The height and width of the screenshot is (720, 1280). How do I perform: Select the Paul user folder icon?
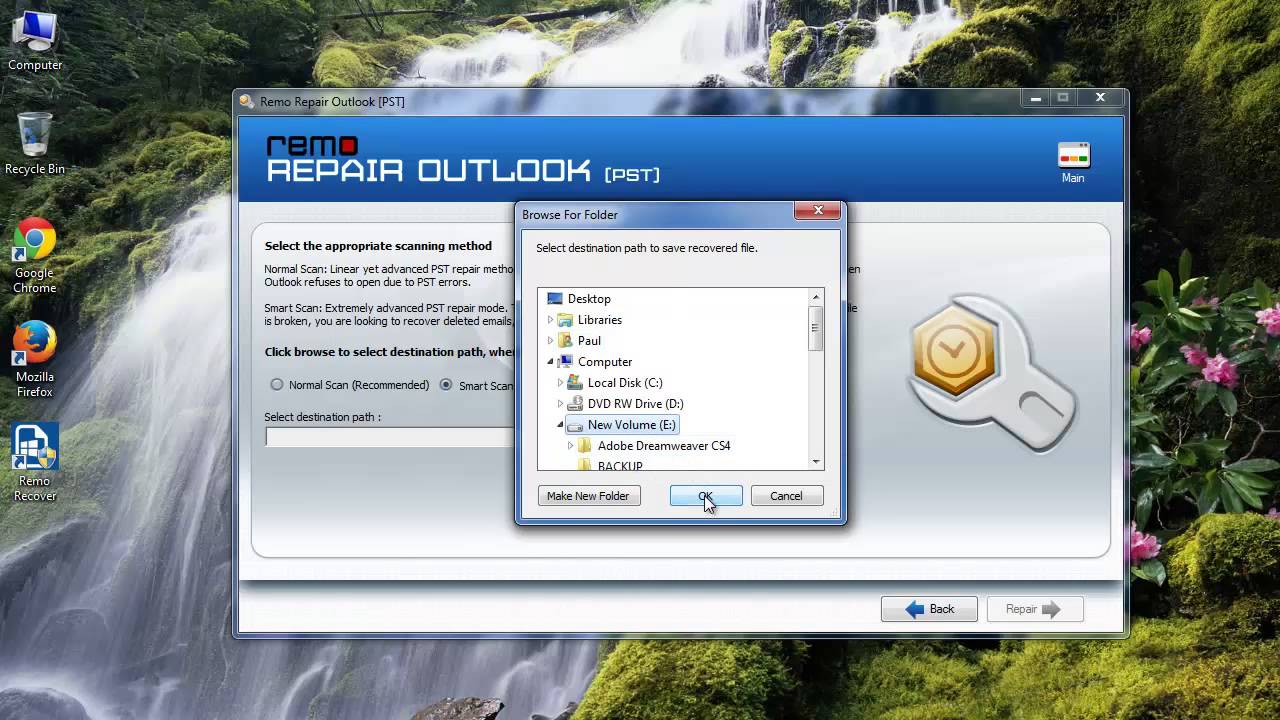click(565, 340)
